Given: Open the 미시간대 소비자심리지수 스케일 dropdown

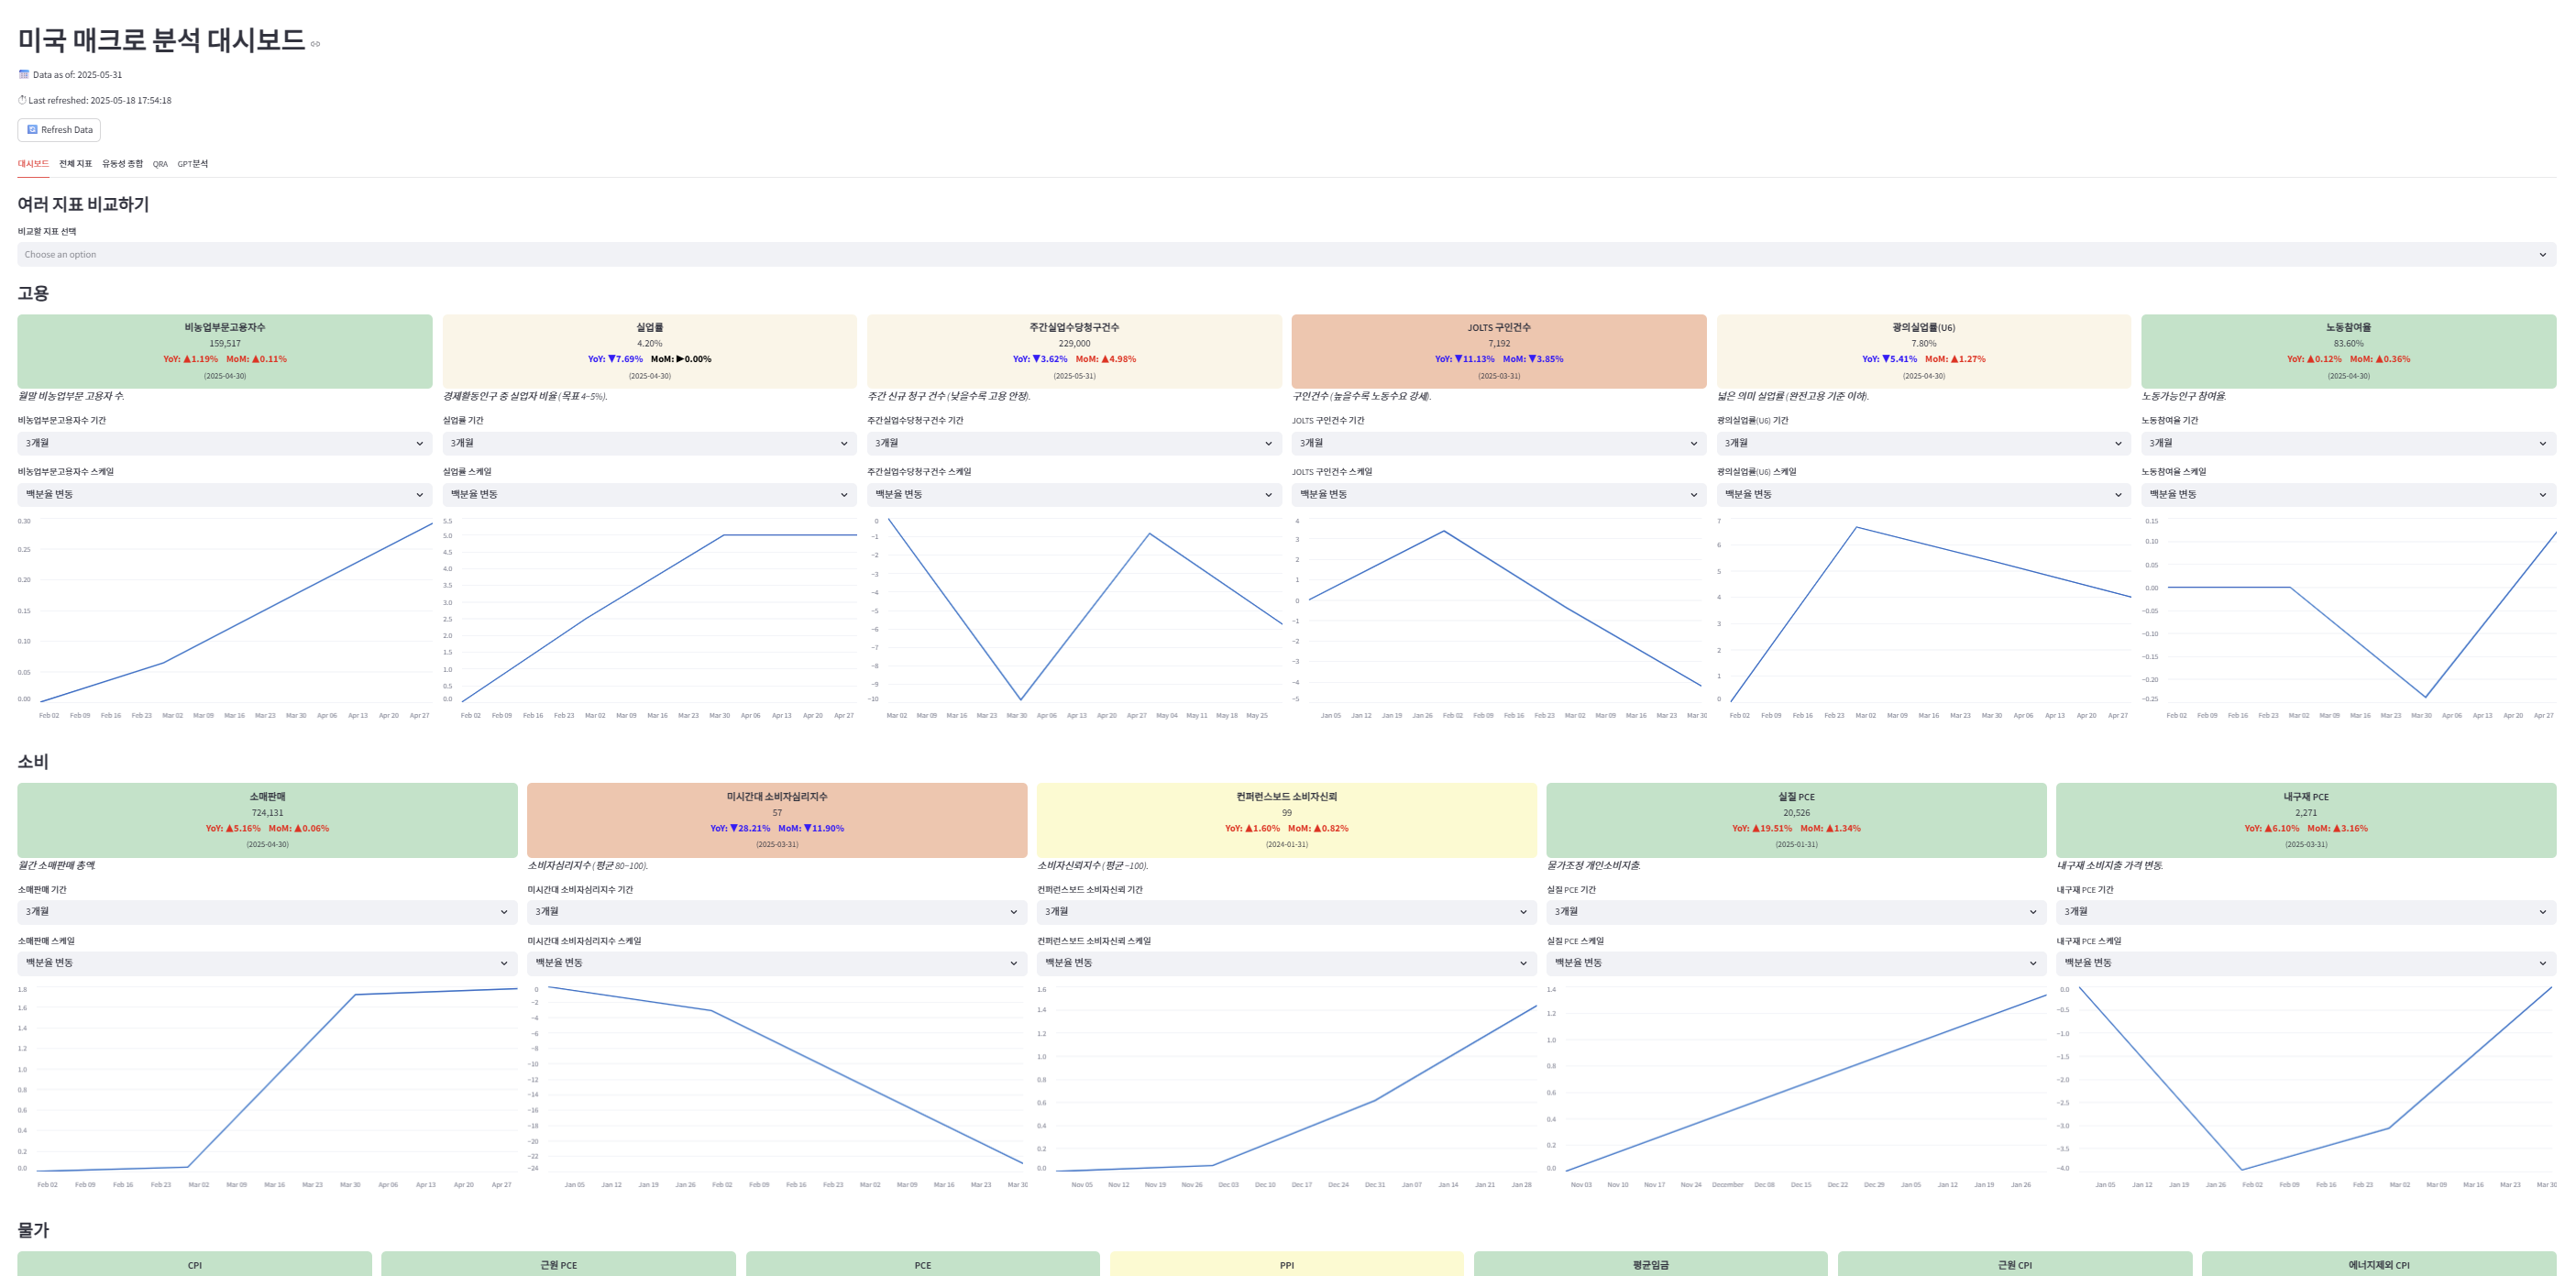Looking at the screenshot, I should pos(777,963).
